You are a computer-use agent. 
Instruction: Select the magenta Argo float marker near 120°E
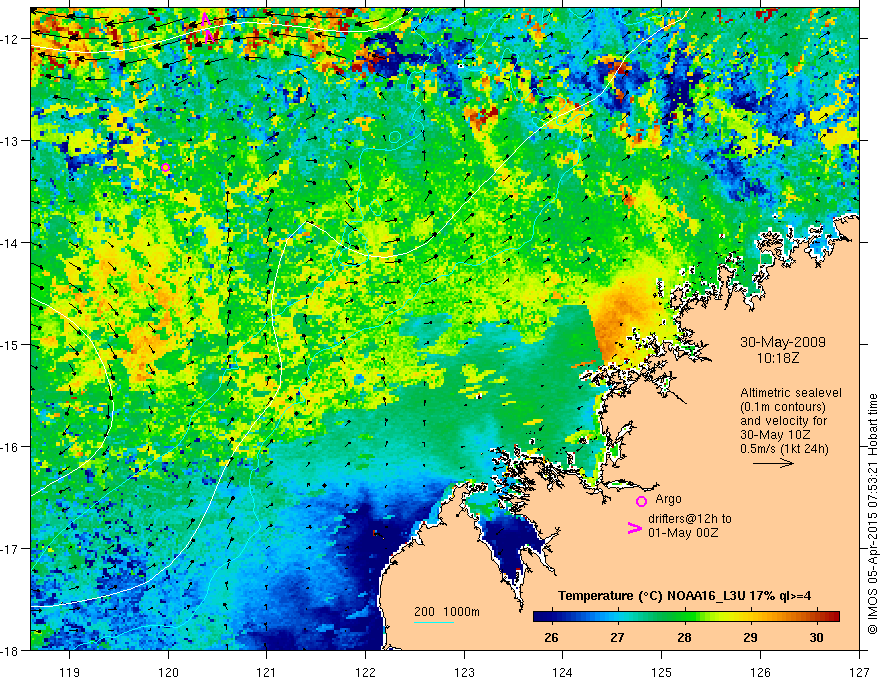[x=165, y=168]
